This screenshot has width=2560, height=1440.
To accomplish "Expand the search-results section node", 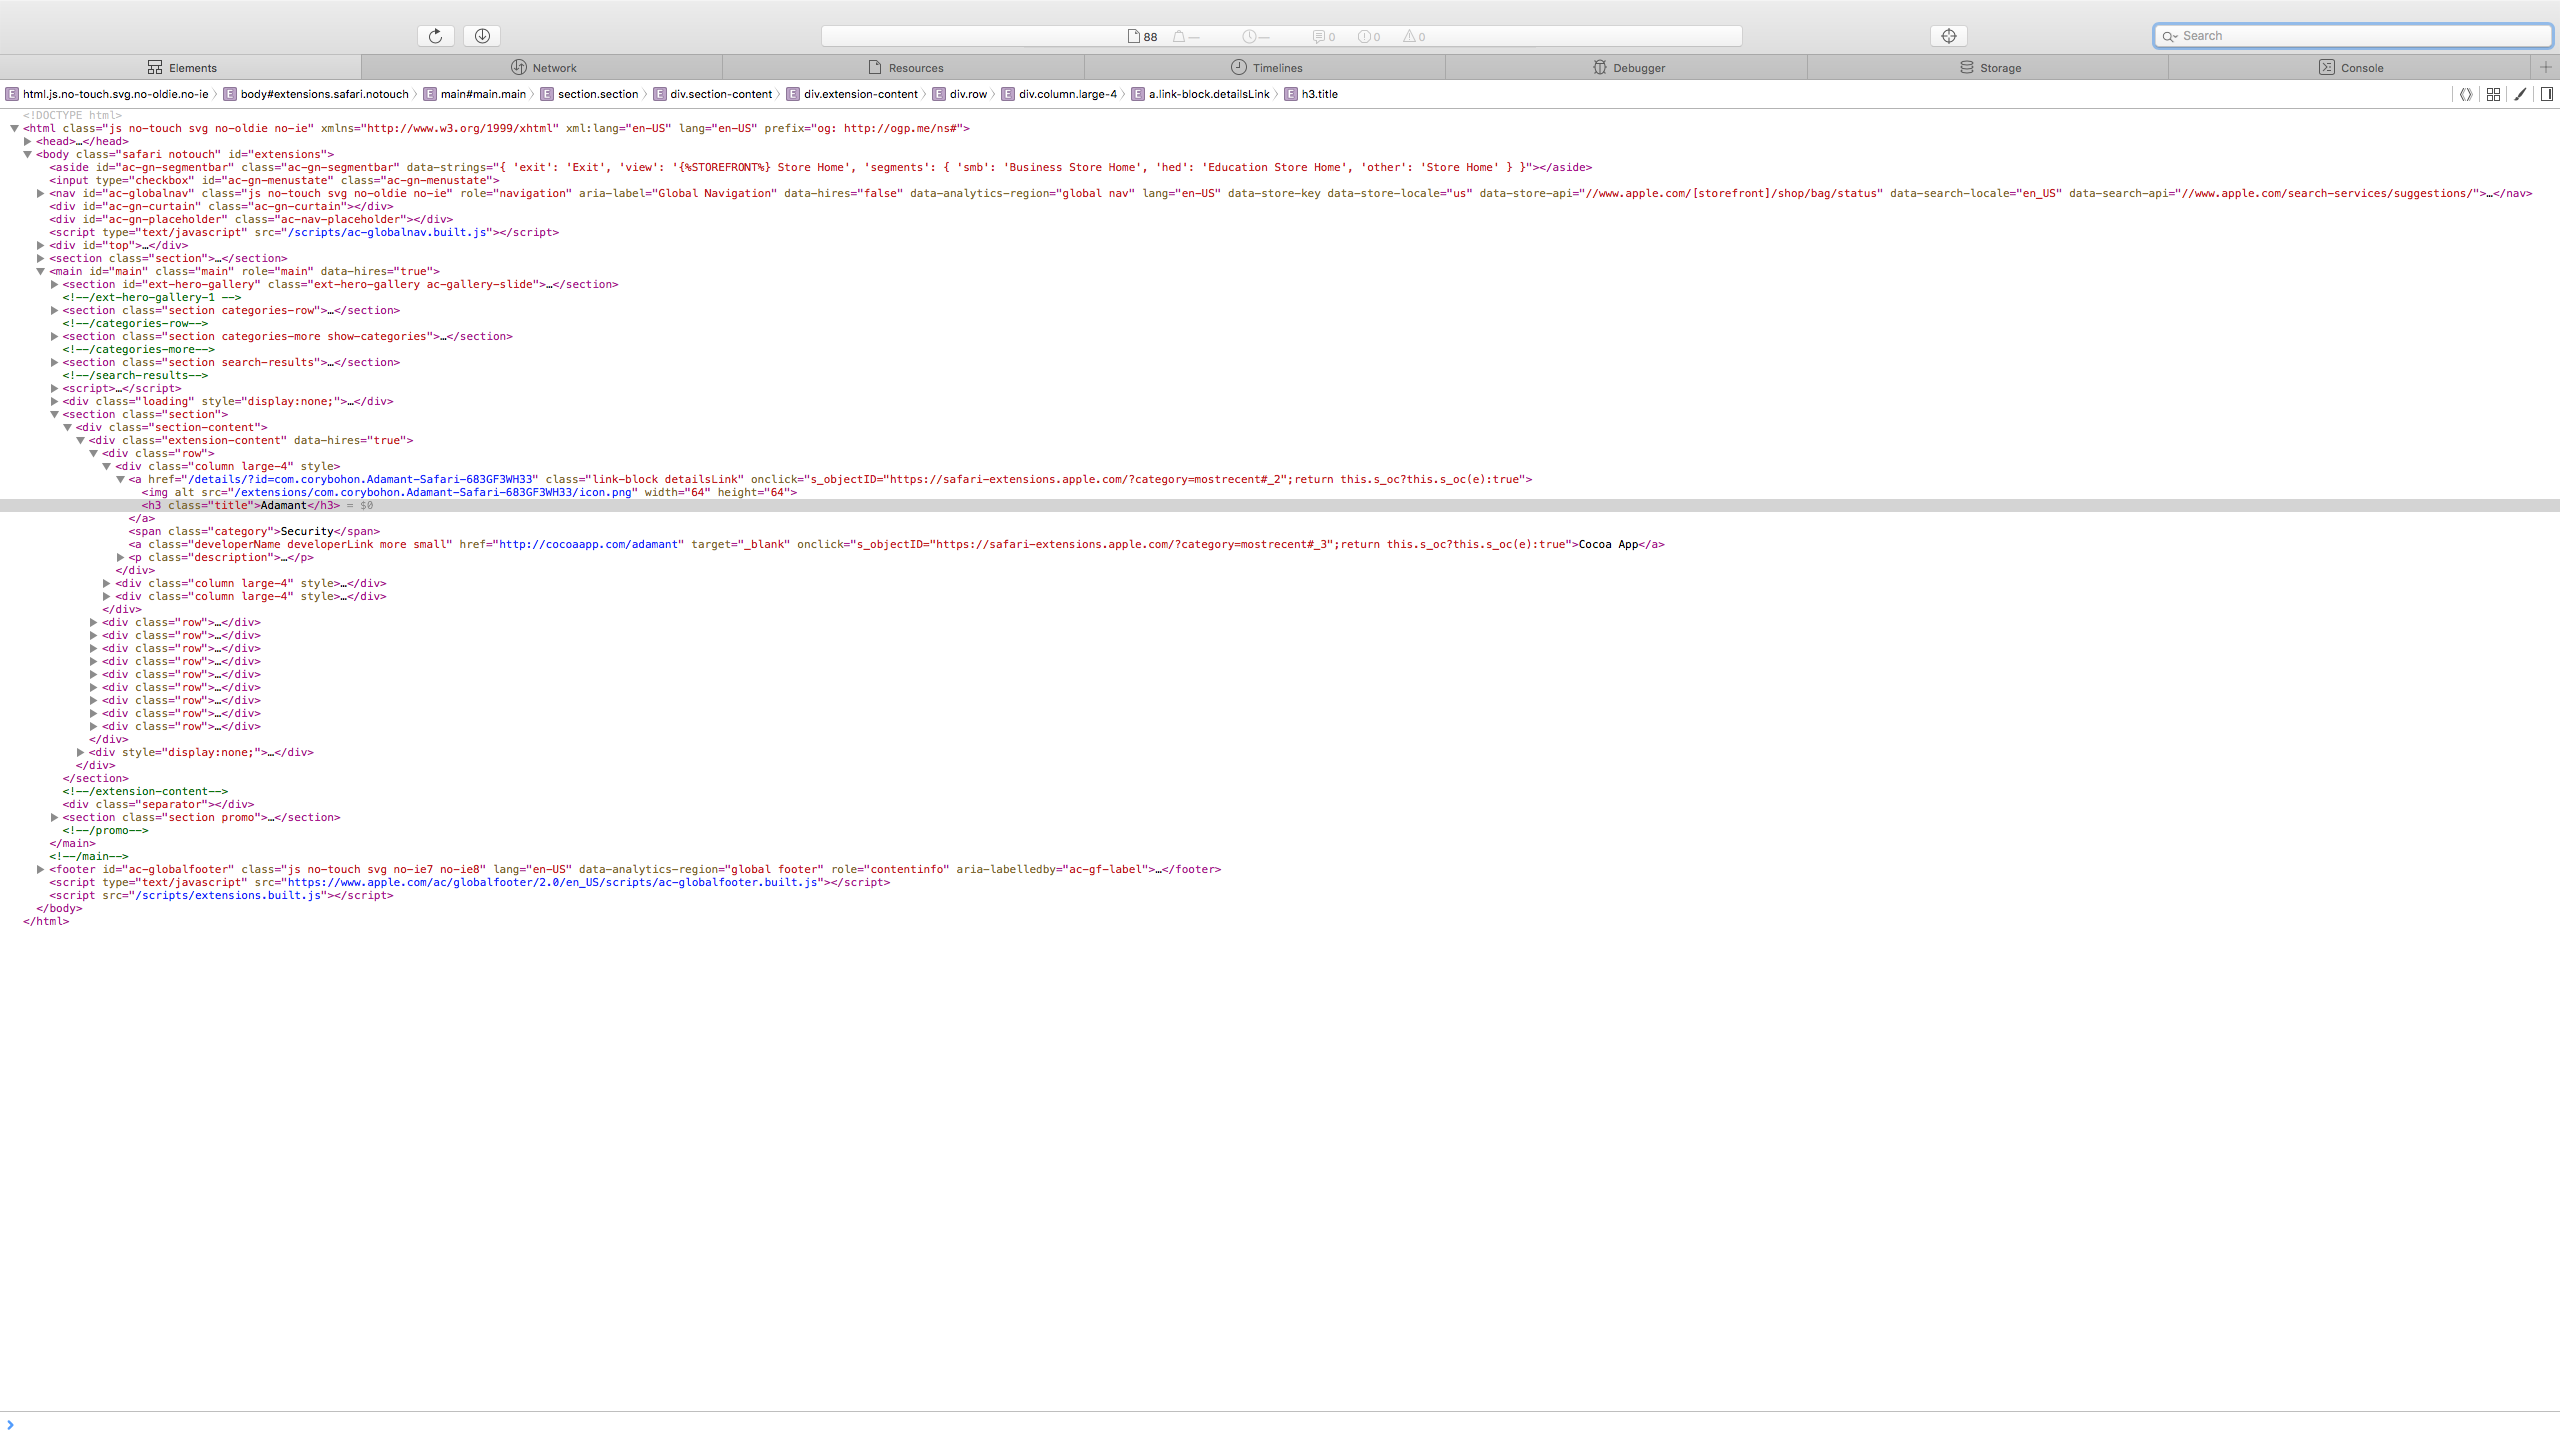I will point(54,362).
